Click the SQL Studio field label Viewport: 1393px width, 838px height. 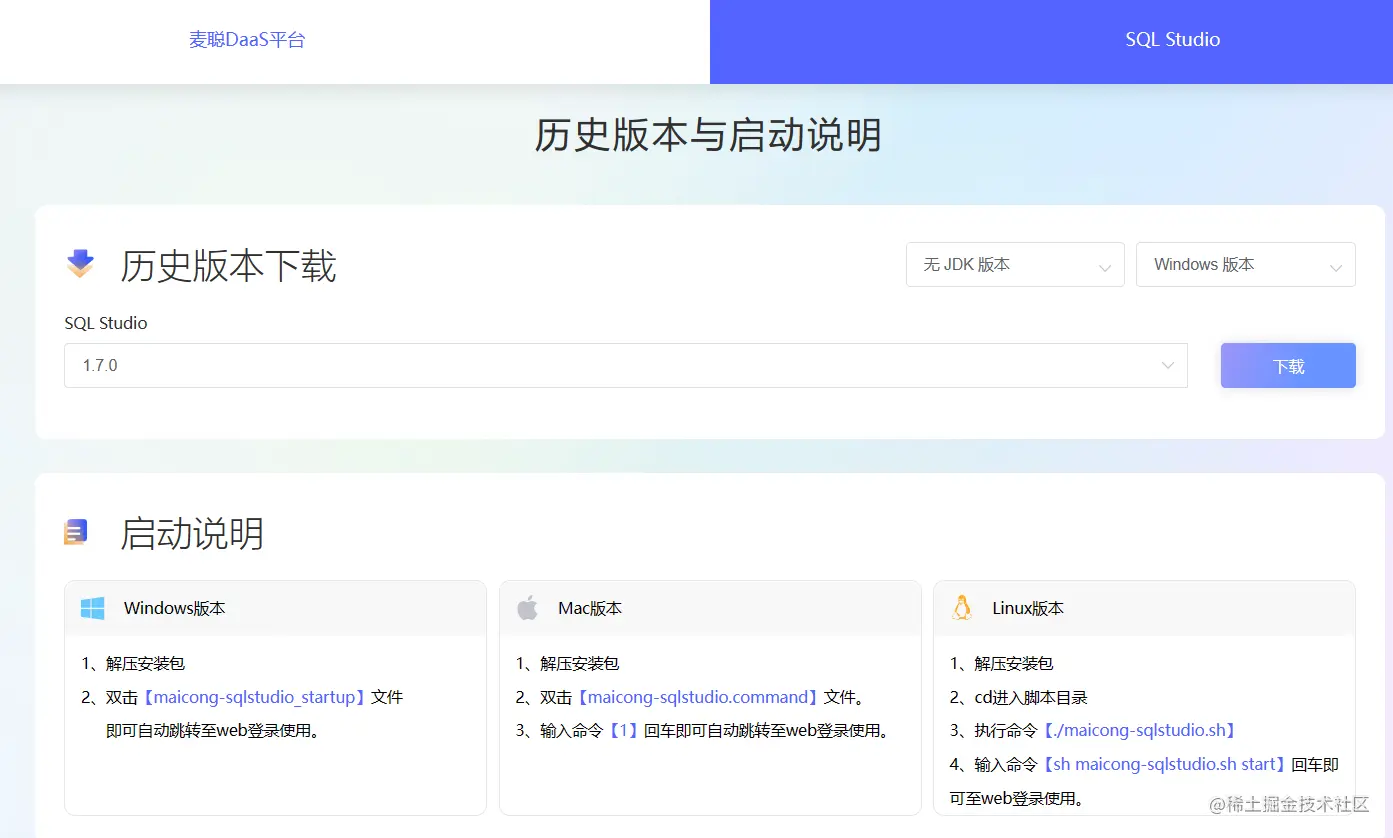point(106,323)
